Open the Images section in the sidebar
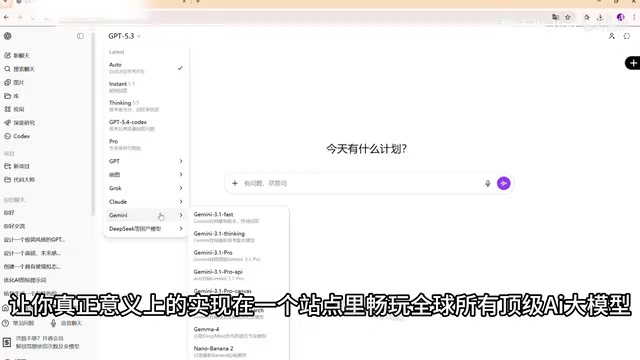 pyautogui.click(x=14, y=82)
